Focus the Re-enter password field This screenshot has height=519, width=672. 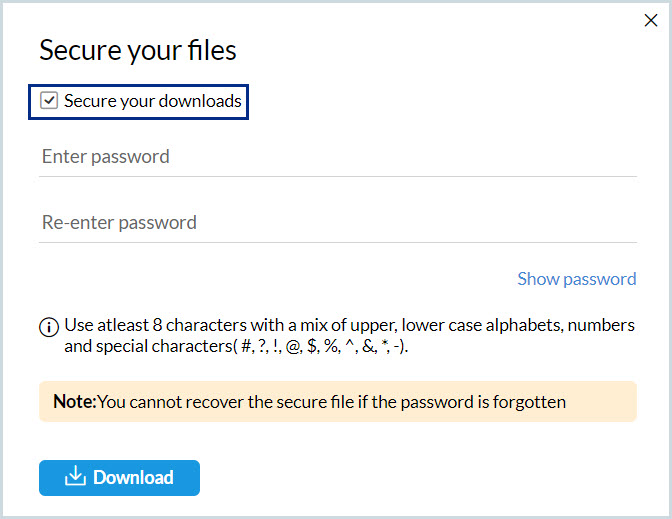[337, 223]
